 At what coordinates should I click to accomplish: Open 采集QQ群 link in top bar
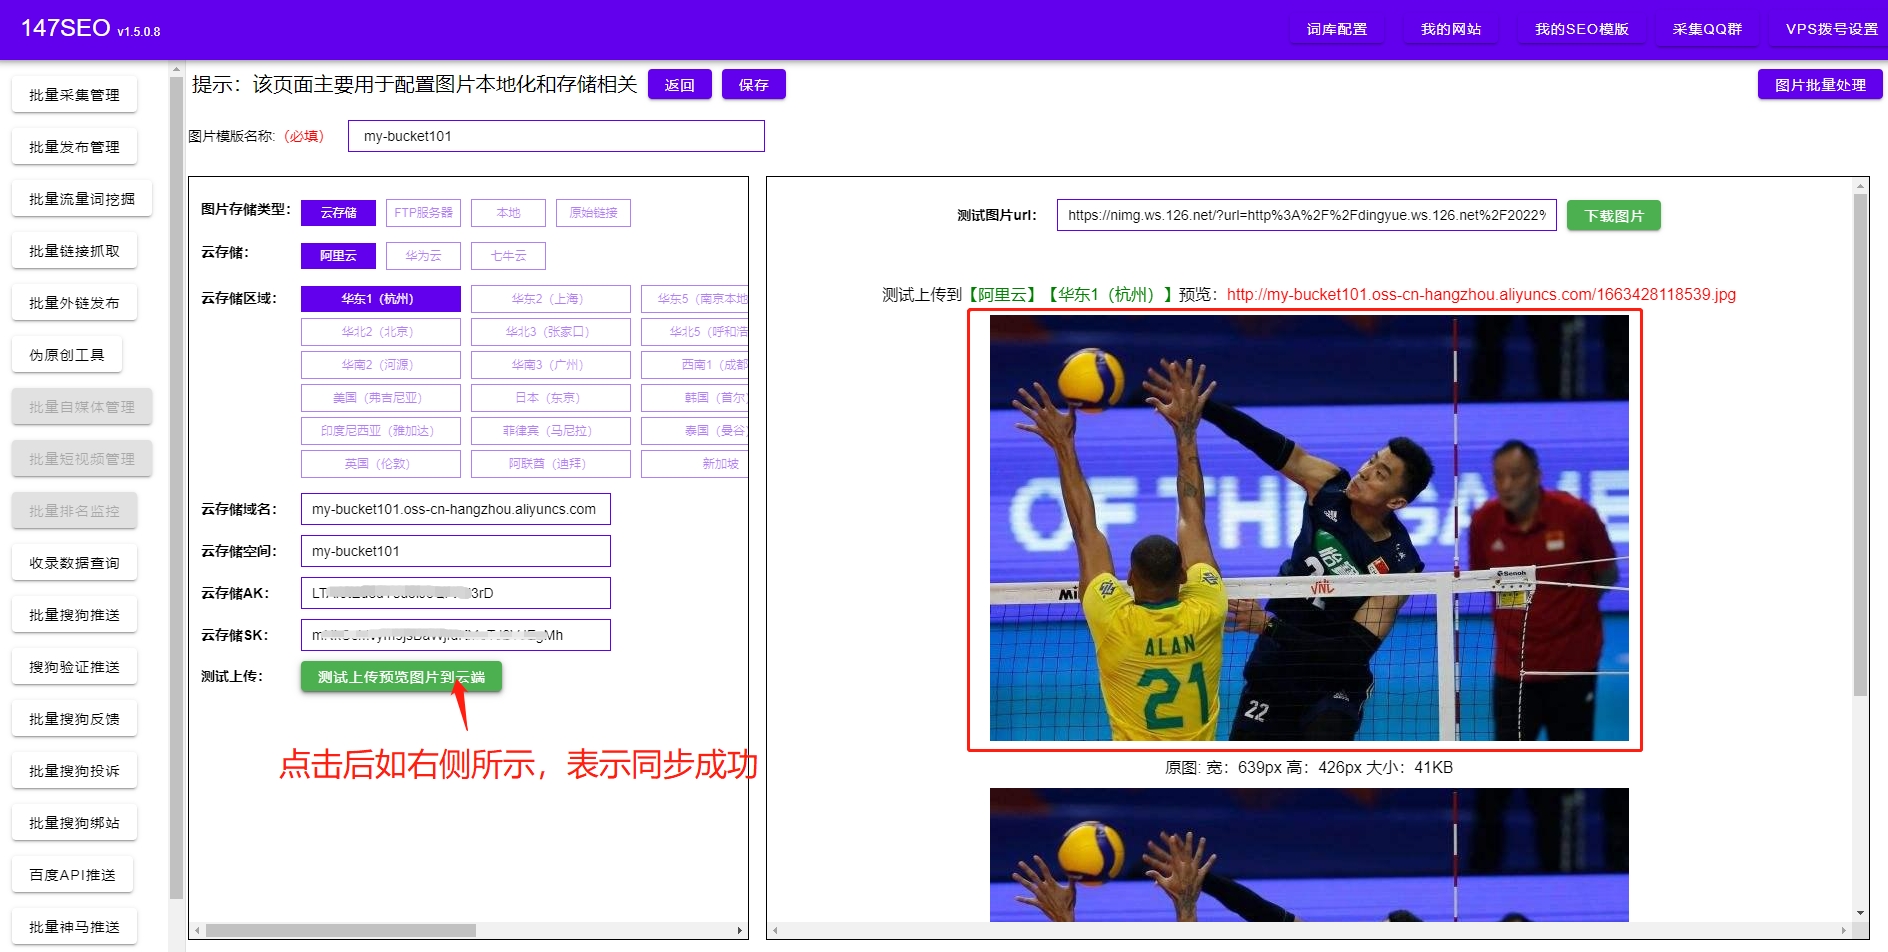[x=1707, y=29]
